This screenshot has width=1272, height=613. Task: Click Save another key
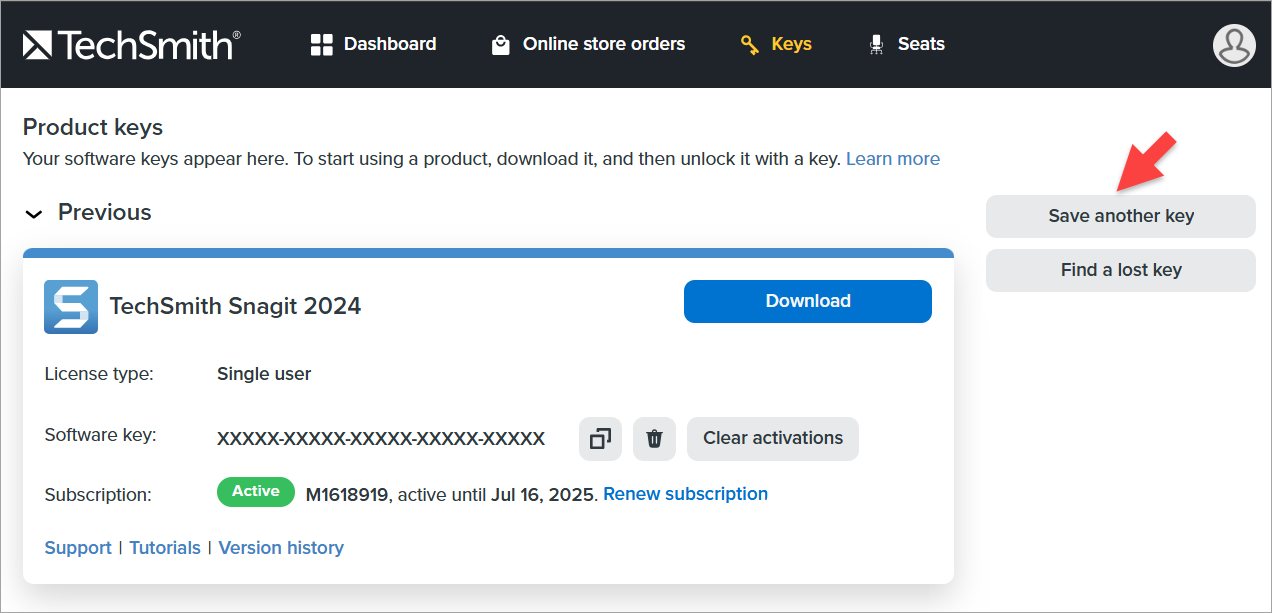point(1120,216)
